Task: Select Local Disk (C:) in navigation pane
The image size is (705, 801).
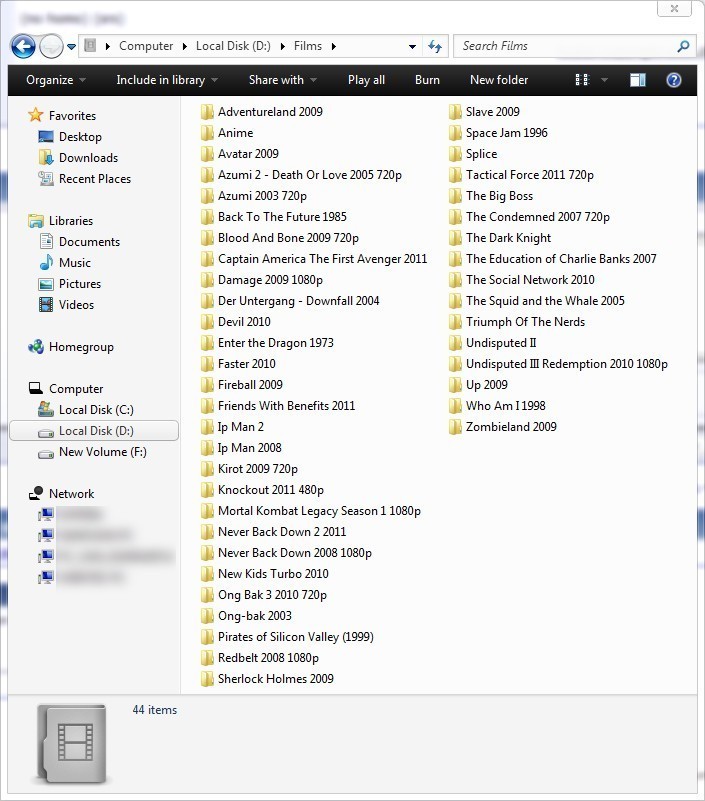Action: click(95, 410)
